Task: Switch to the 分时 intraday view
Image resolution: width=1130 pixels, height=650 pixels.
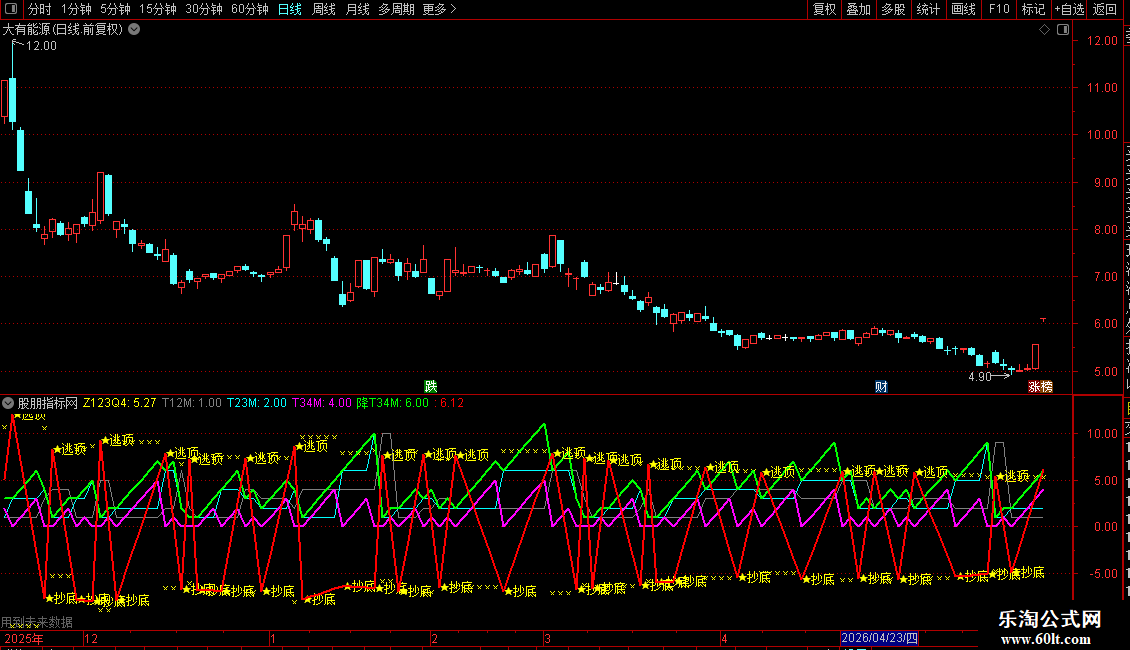Action: pyautogui.click(x=40, y=9)
